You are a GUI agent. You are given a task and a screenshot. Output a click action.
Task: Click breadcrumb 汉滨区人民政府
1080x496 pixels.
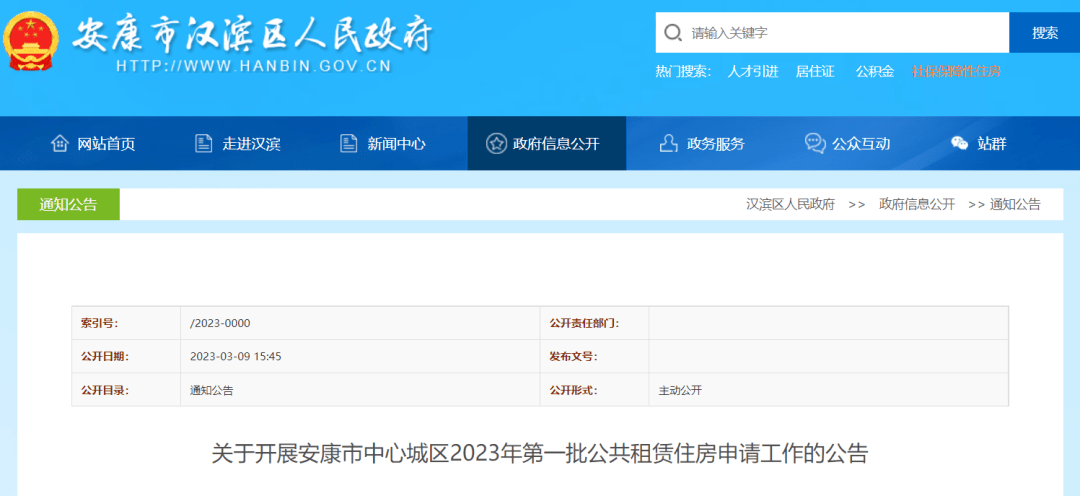[x=791, y=205]
